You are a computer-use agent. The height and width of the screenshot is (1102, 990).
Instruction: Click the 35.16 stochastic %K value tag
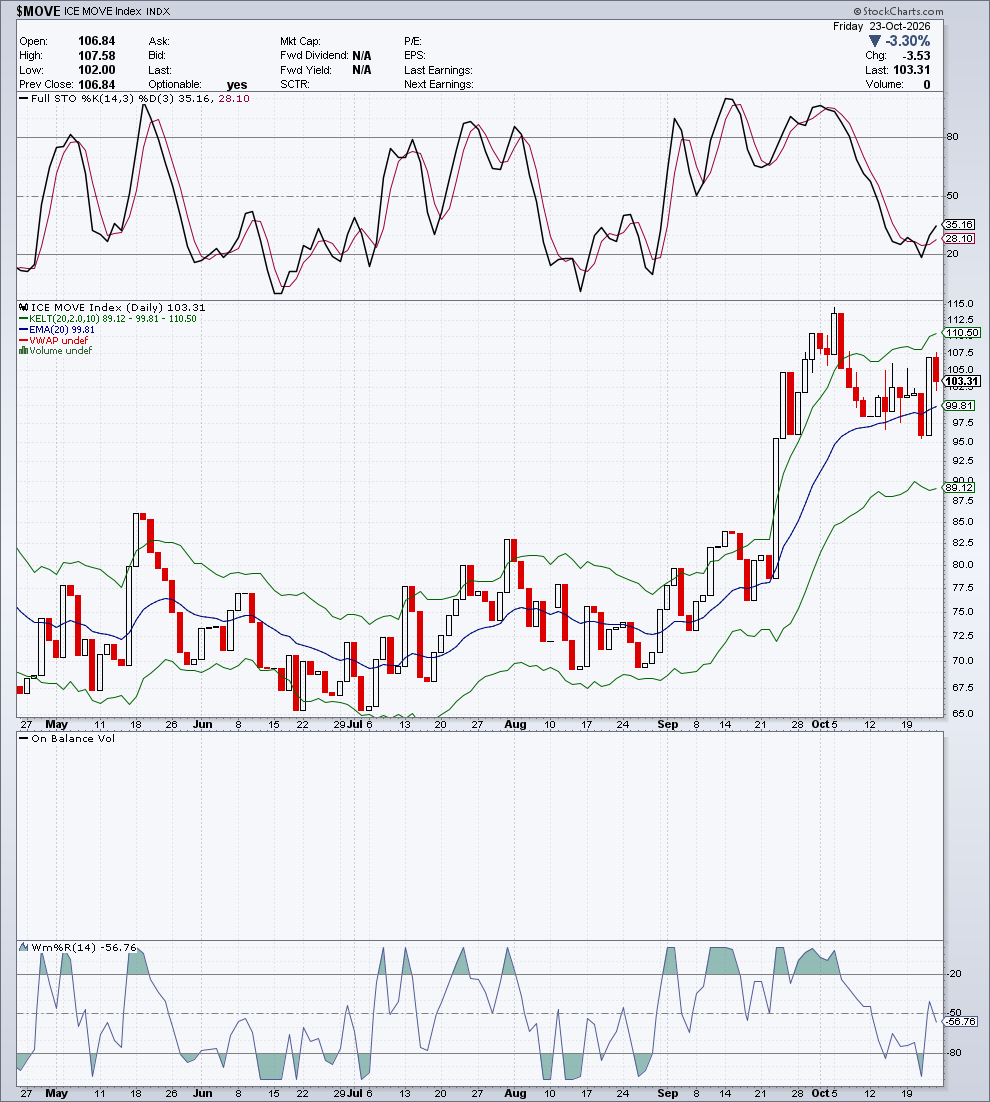click(959, 224)
